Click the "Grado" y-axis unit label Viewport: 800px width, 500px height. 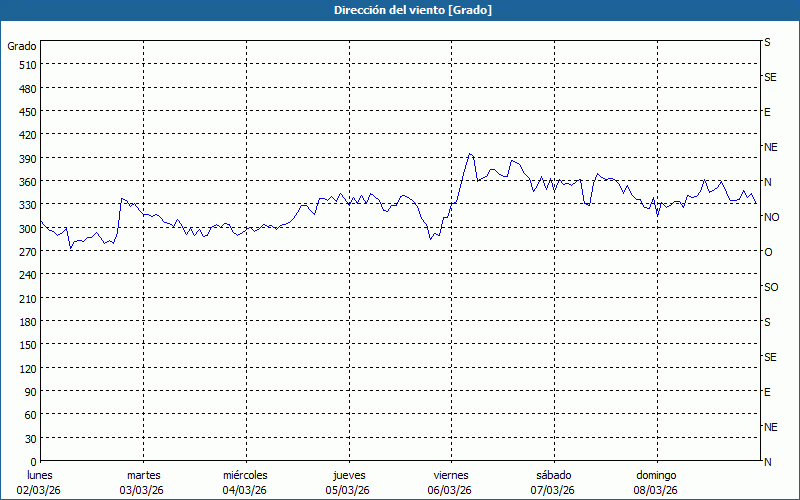coord(22,46)
